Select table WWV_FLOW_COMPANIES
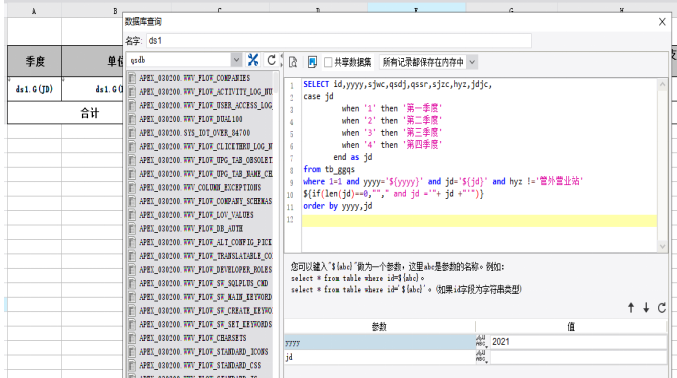Image resolution: width=677 pixels, height=378 pixels. 194,78
